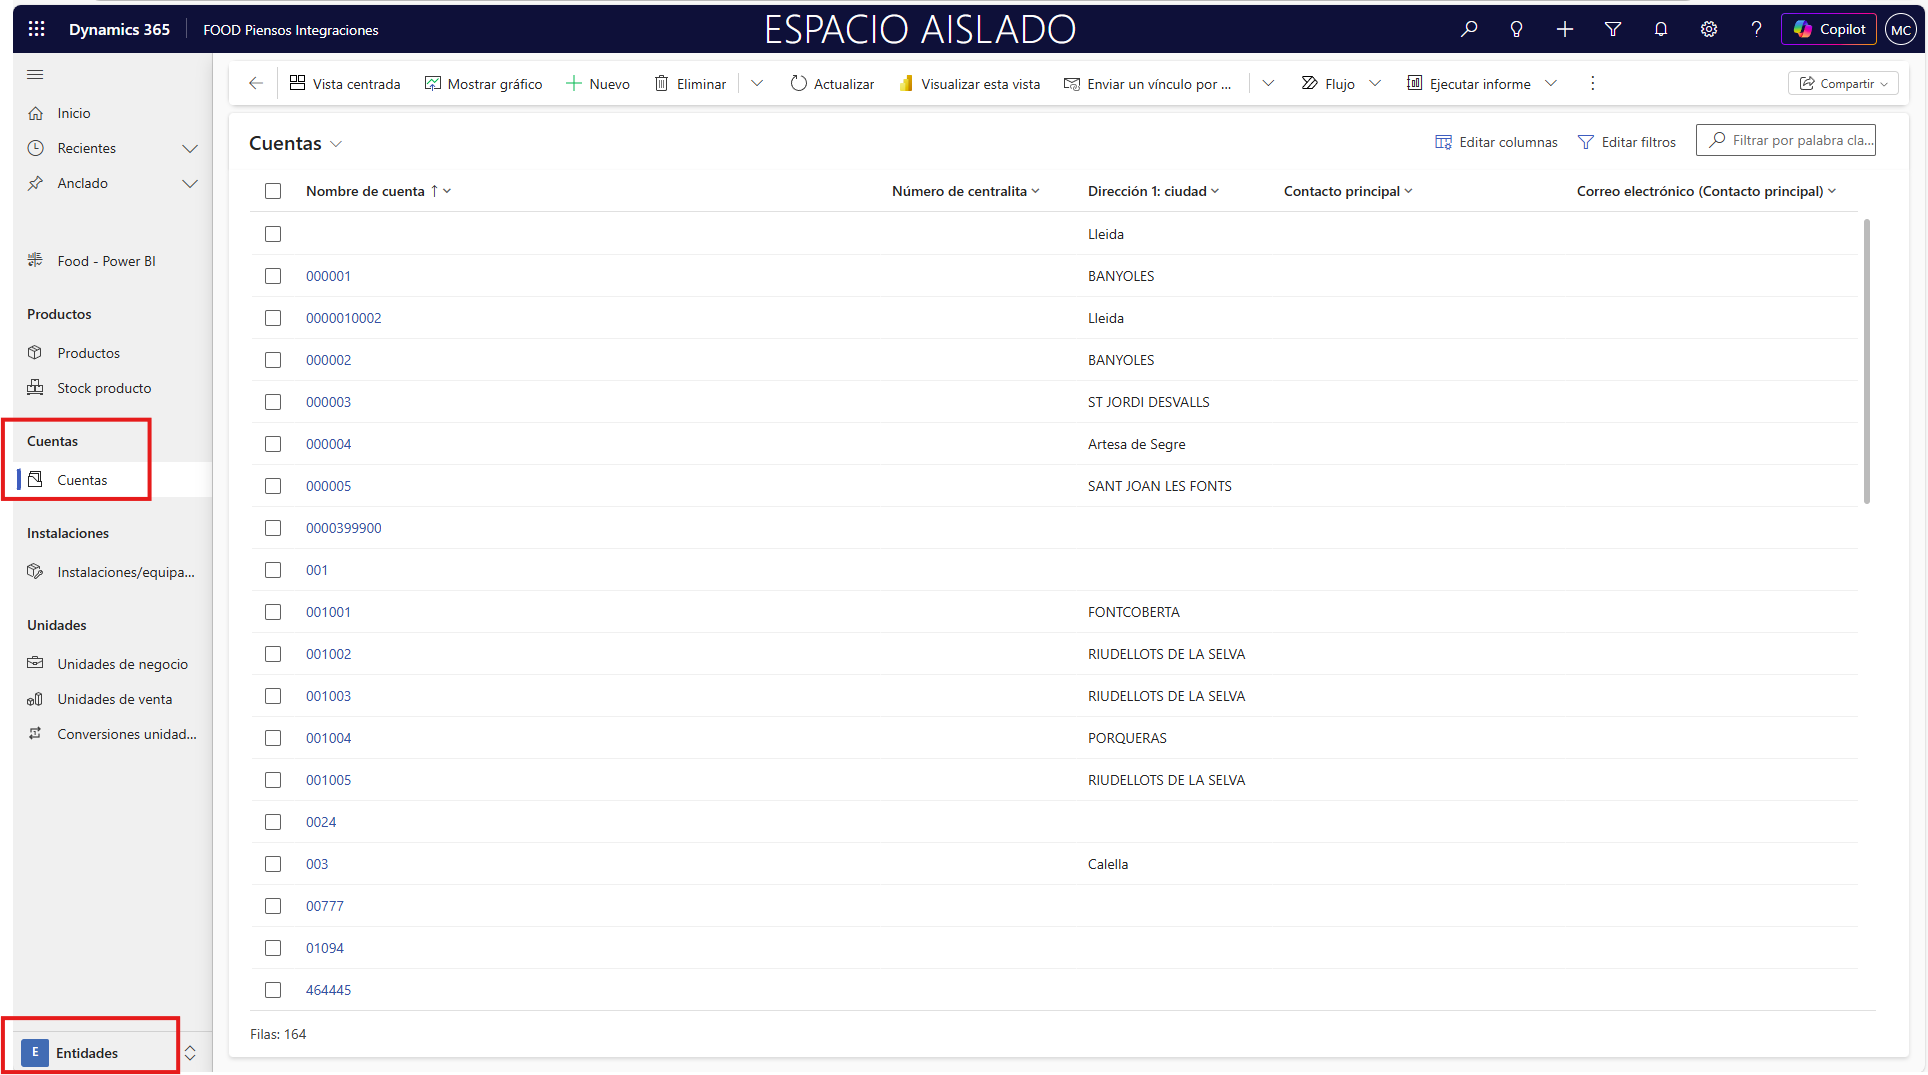Image resolution: width=1928 pixels, height=1075 pixels.
Task: Click the Editar columnas button
Action: (1496, 142)
